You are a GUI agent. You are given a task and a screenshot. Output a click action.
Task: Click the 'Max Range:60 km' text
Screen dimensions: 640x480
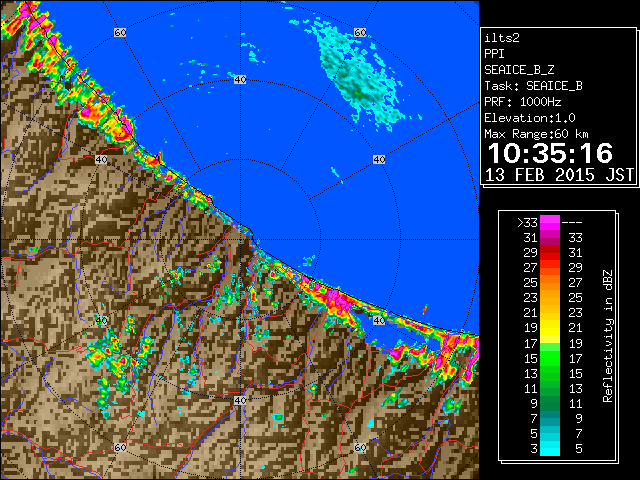coord(536,134)
